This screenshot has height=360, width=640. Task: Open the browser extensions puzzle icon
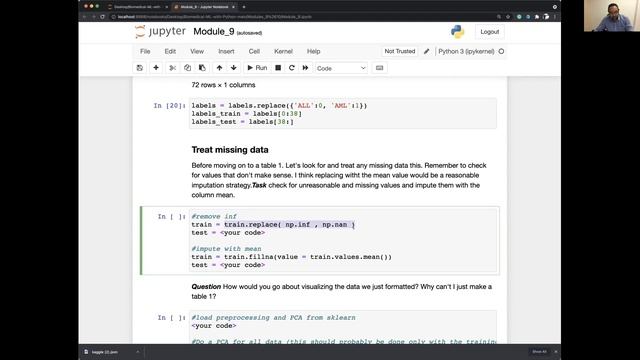coord(537,17)
